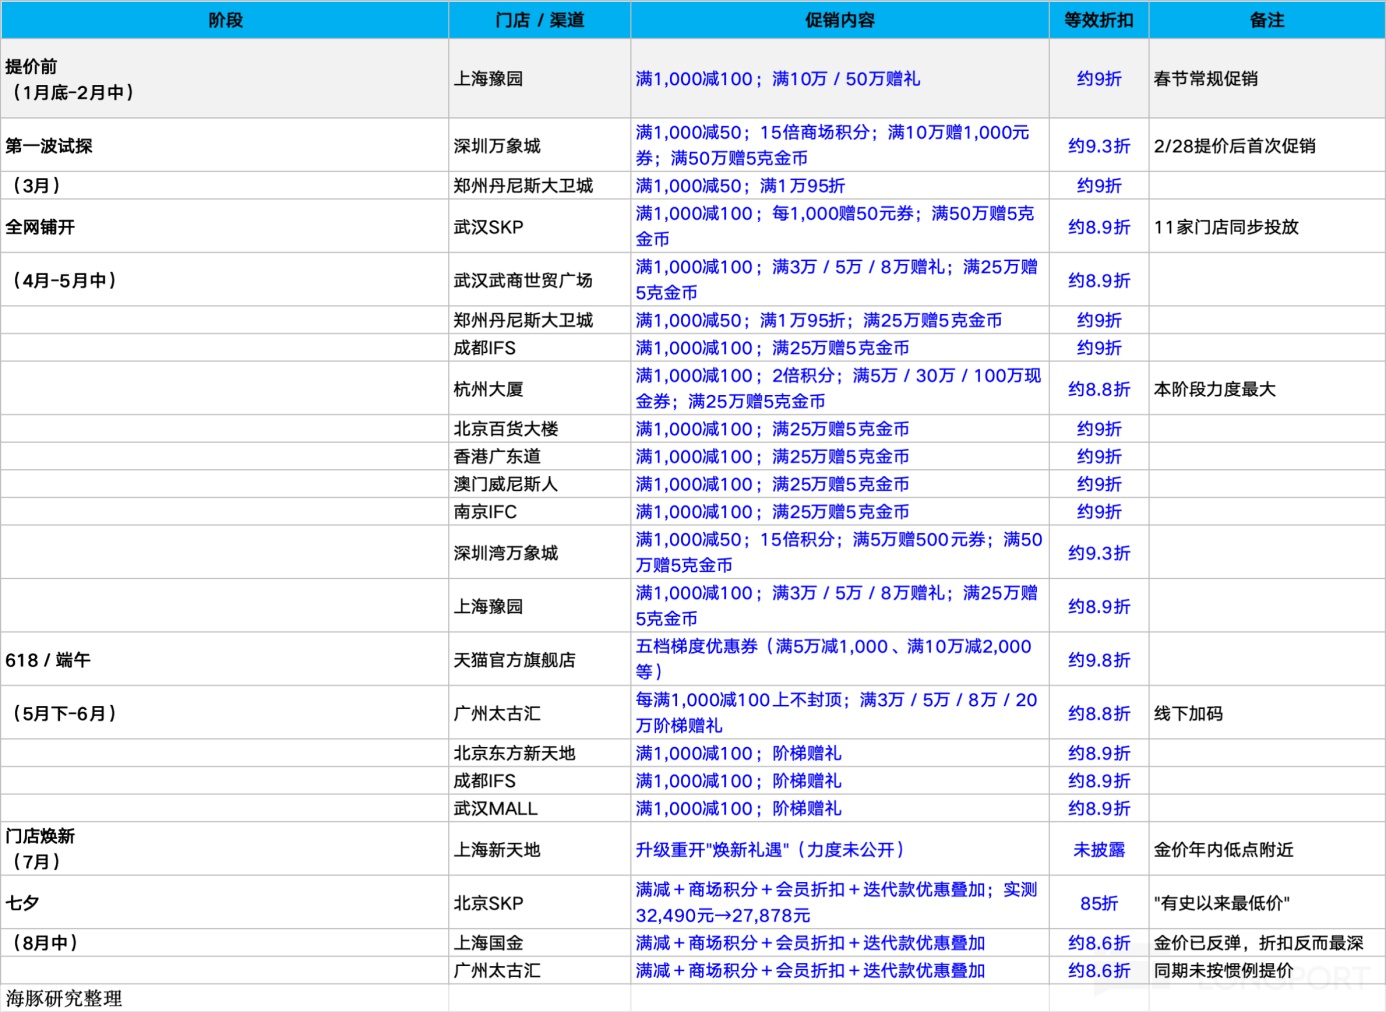This screenshot has height=1012, width=1386.
Task: Select the 2/28提价后首次促销 note cell
Action: click(1267, 145)
